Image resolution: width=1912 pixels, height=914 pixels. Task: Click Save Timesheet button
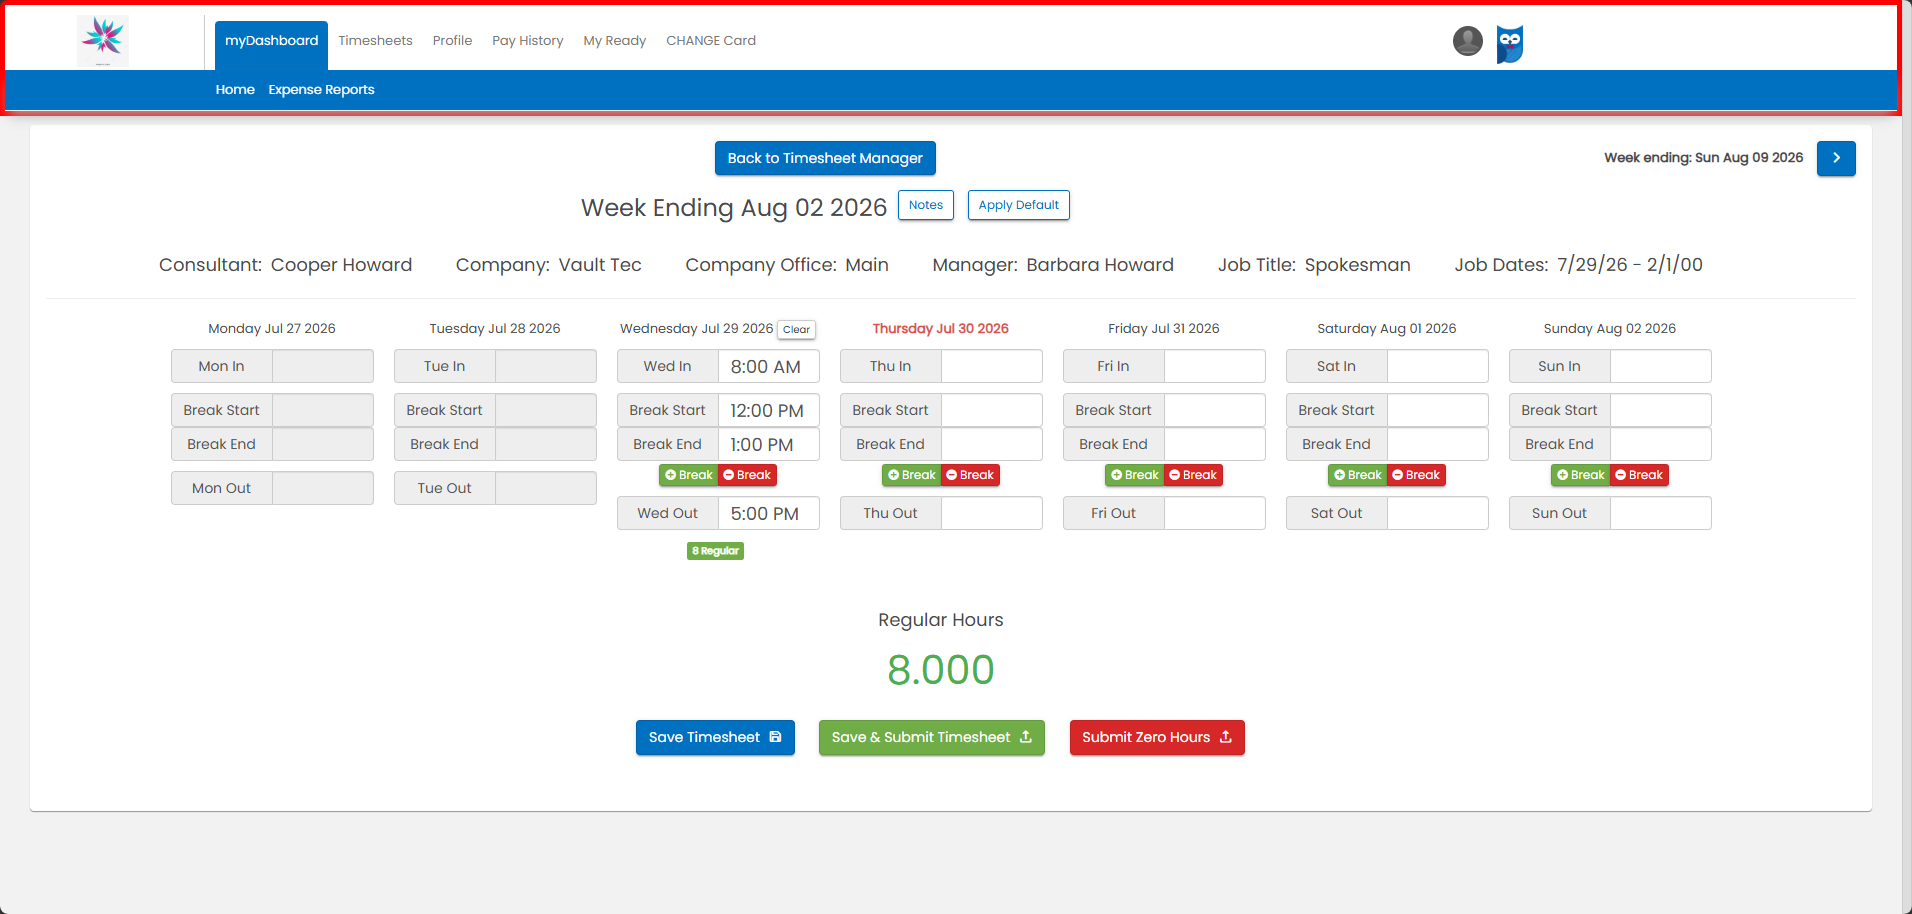point(715,738)
